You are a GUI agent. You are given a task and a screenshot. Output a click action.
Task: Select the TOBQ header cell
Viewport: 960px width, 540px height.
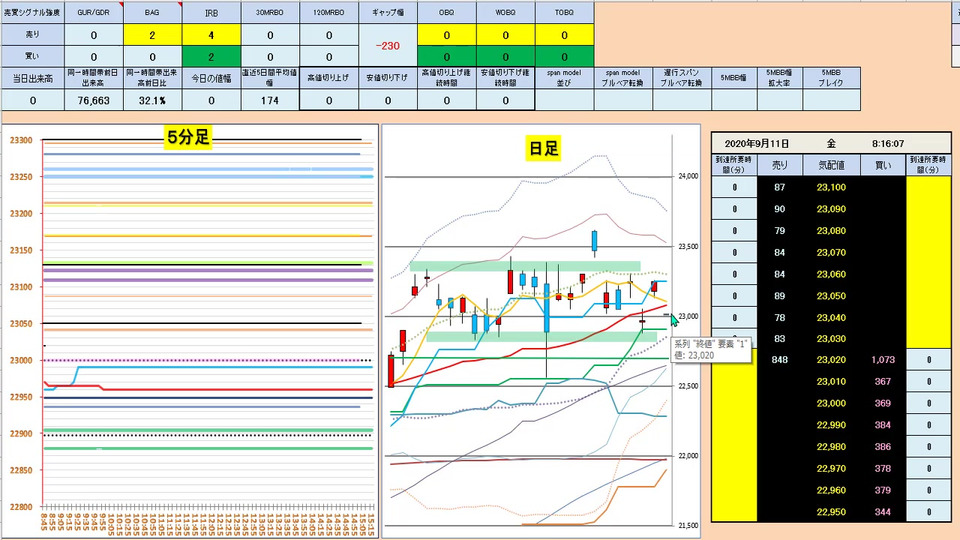point(564,12)
